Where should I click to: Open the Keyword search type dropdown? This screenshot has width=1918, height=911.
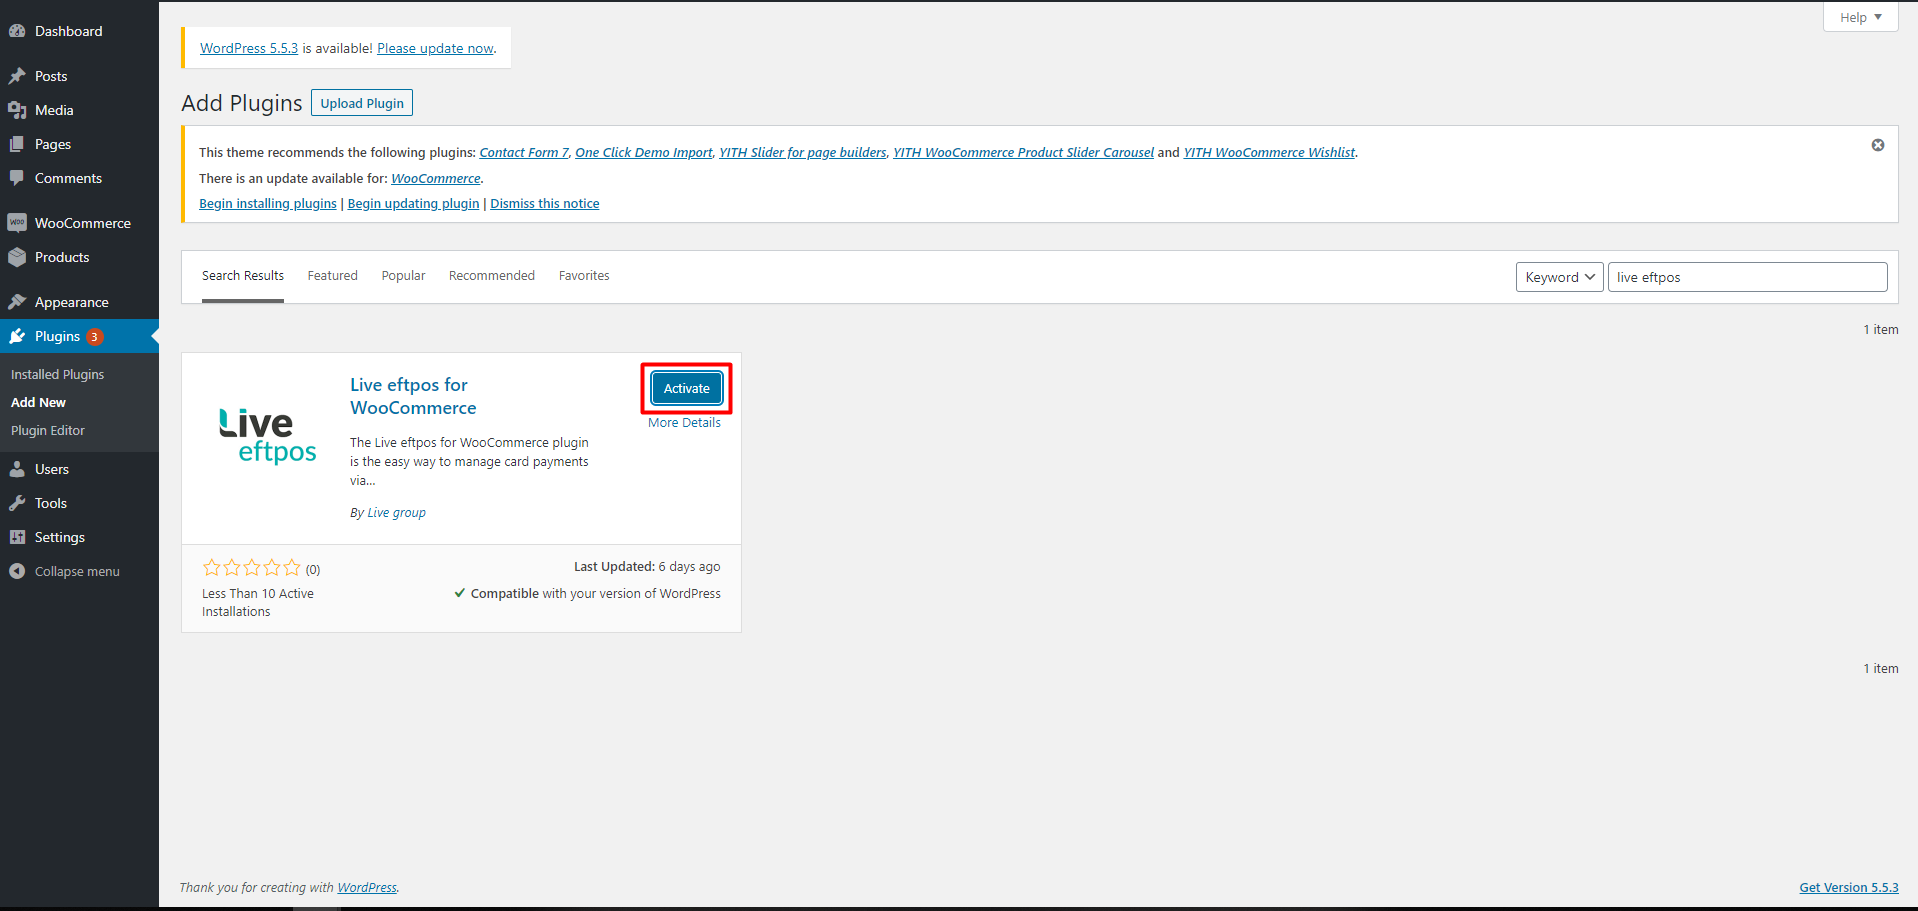coord(1560,277)
